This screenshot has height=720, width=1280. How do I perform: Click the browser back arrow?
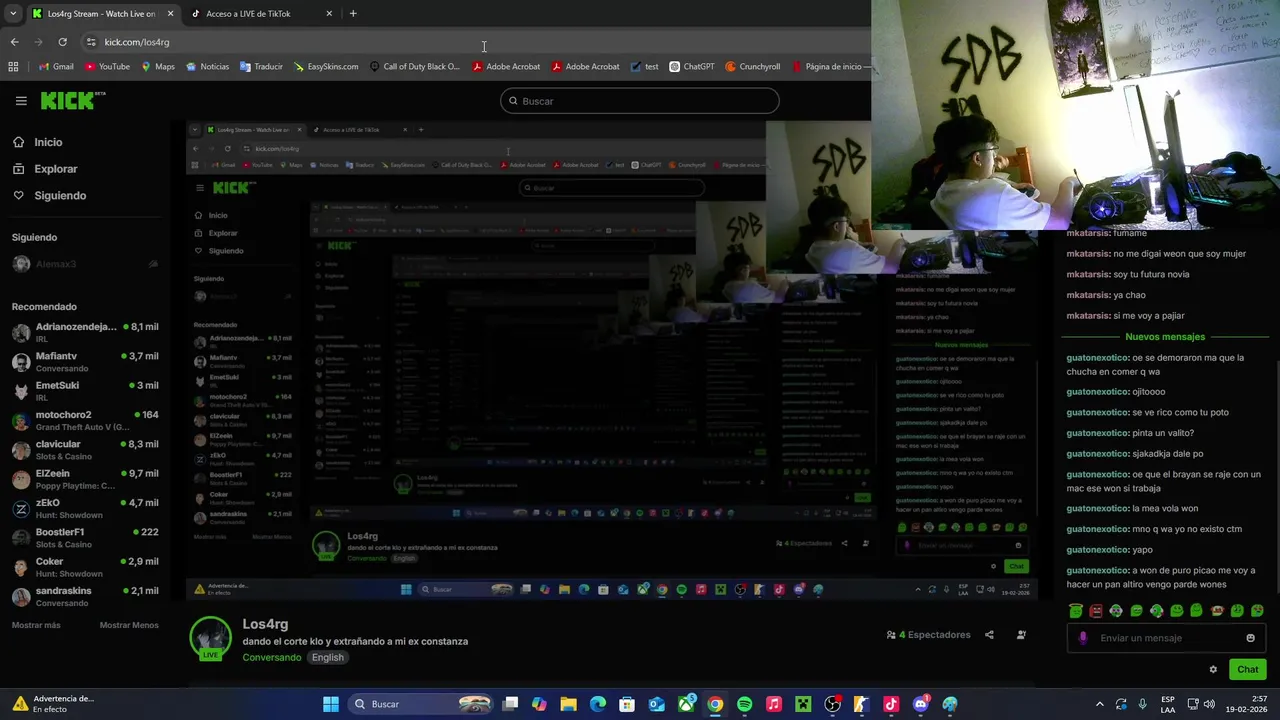point(14,42)
